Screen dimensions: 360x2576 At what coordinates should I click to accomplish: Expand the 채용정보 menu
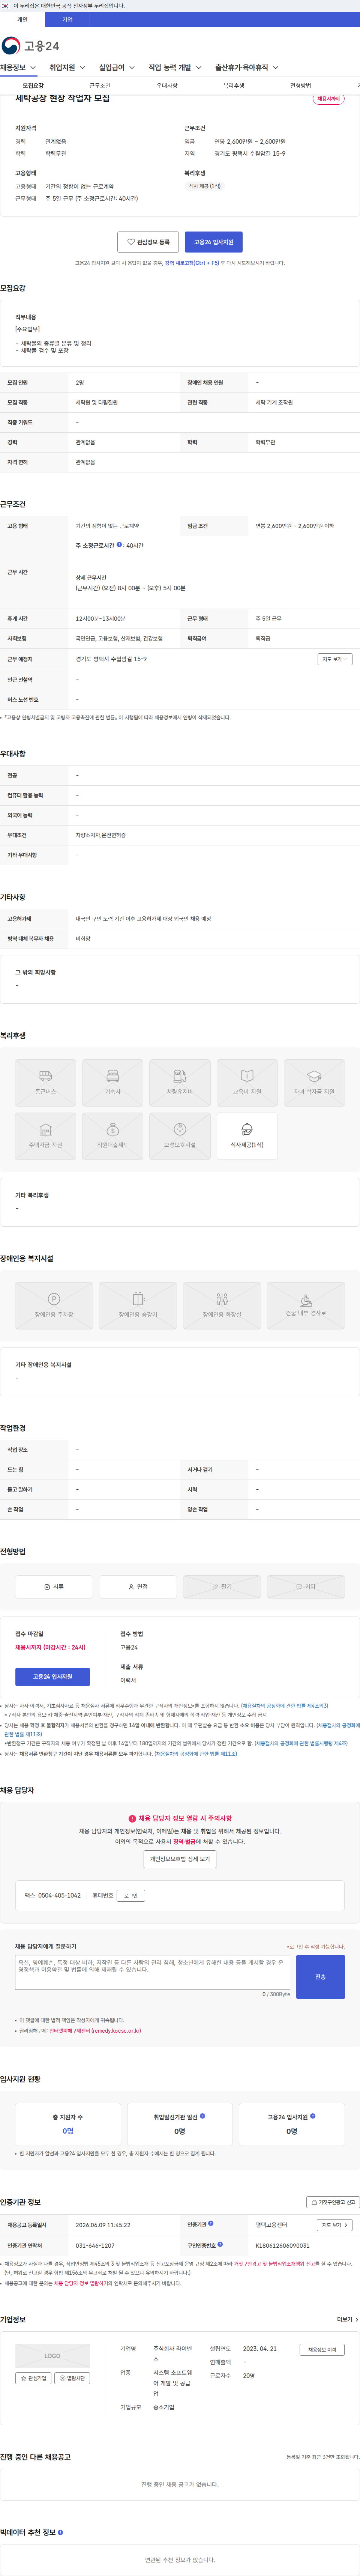18,68
